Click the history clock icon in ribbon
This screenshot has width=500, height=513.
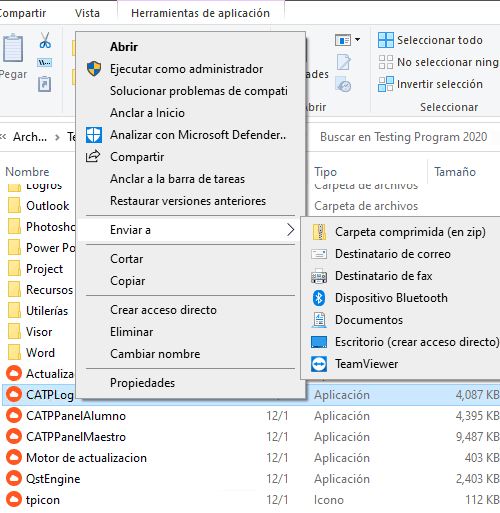point(343,84)
